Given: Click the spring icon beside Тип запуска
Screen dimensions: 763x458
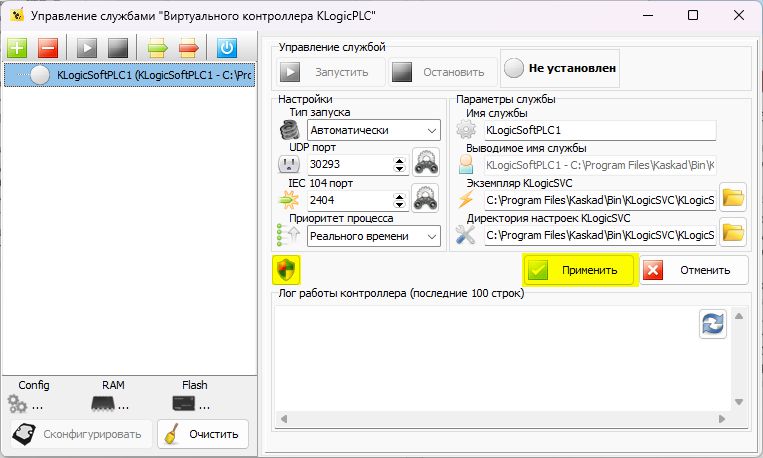Looking at the screenshot, I should tap(290, 130).
